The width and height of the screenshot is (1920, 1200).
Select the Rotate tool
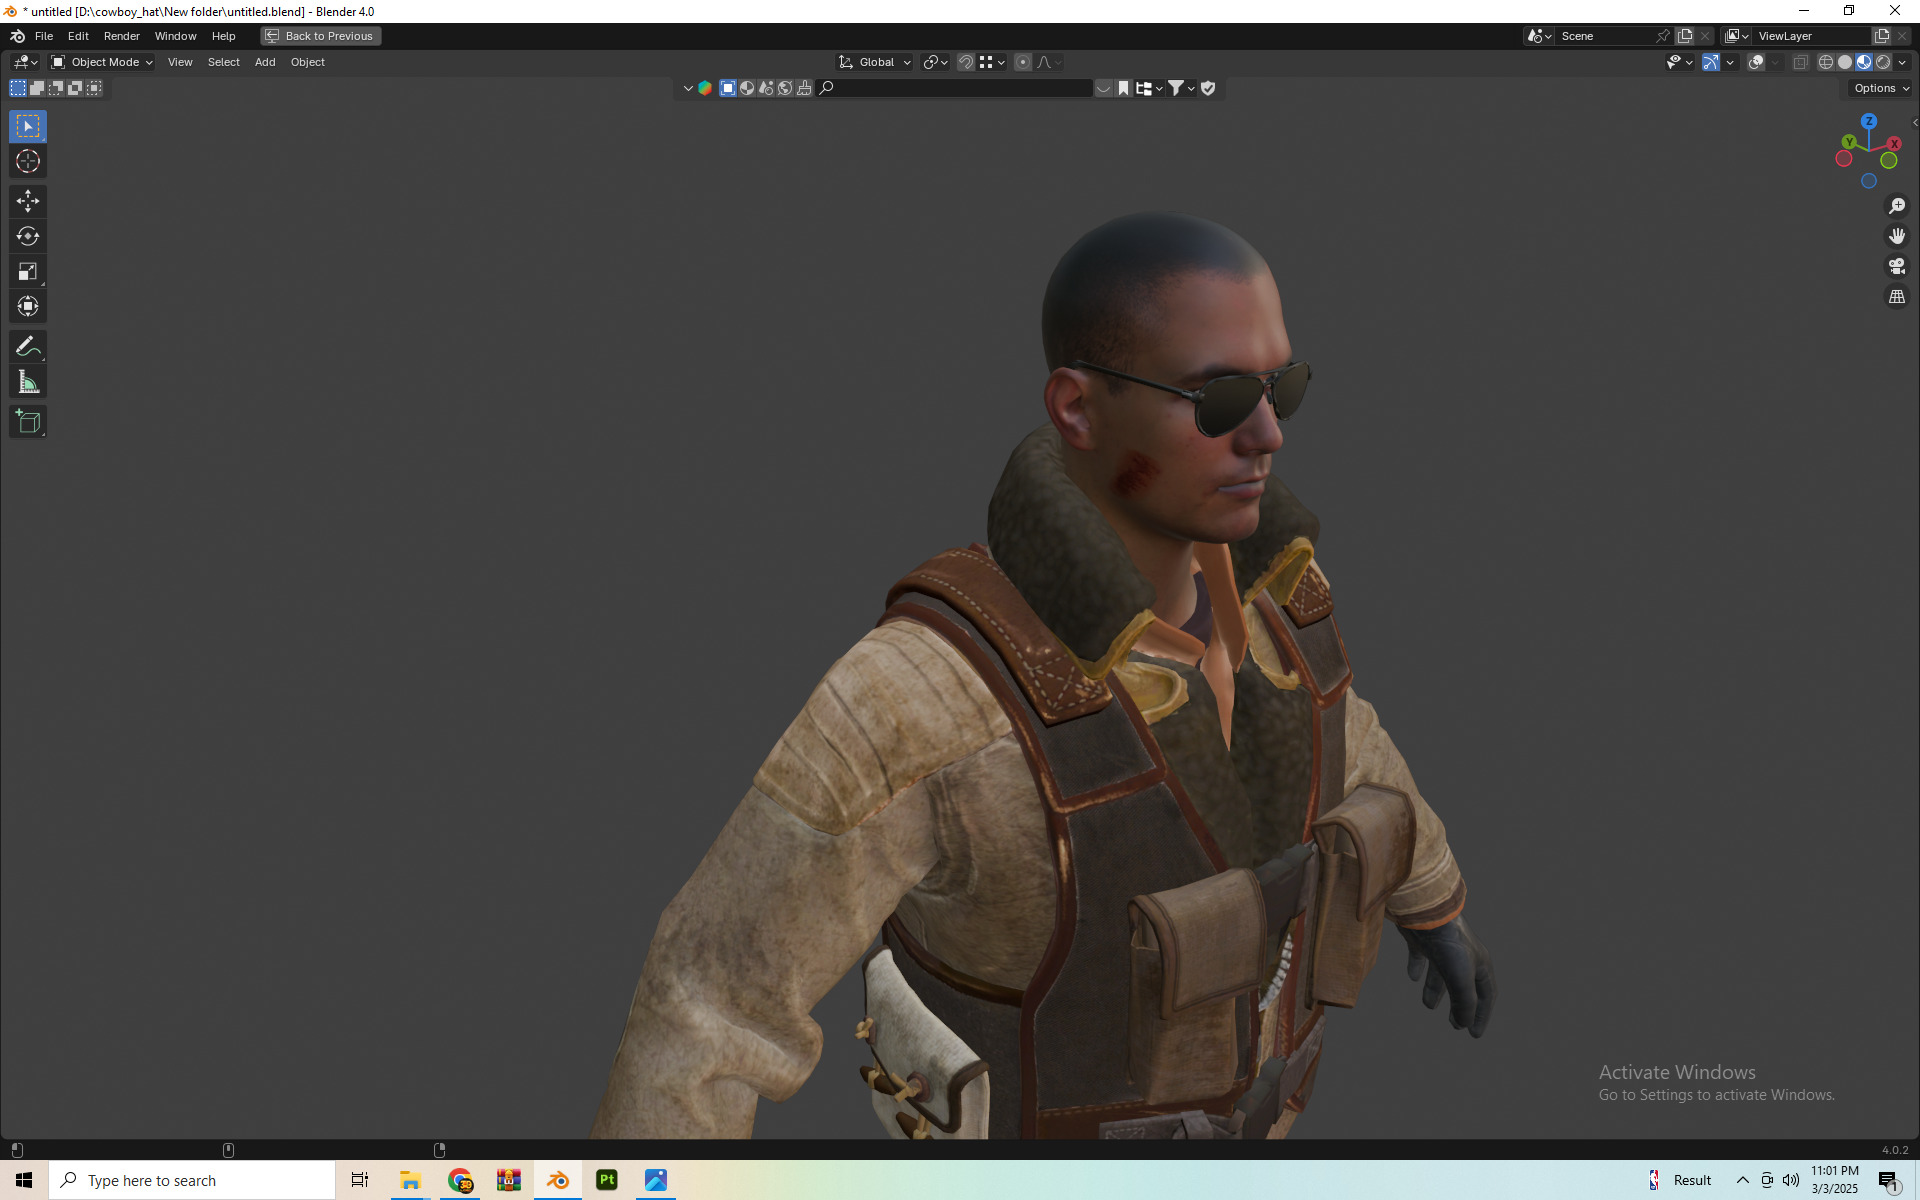click(28, 236)
